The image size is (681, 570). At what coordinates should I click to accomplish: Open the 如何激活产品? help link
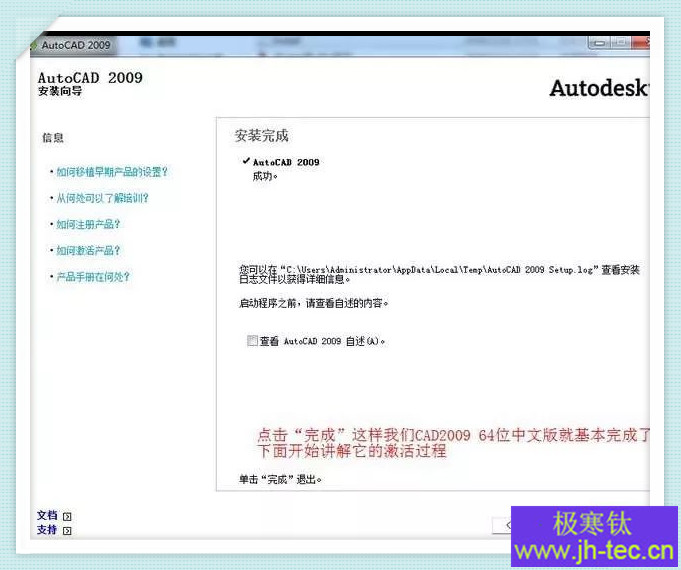tap(88, 251)
